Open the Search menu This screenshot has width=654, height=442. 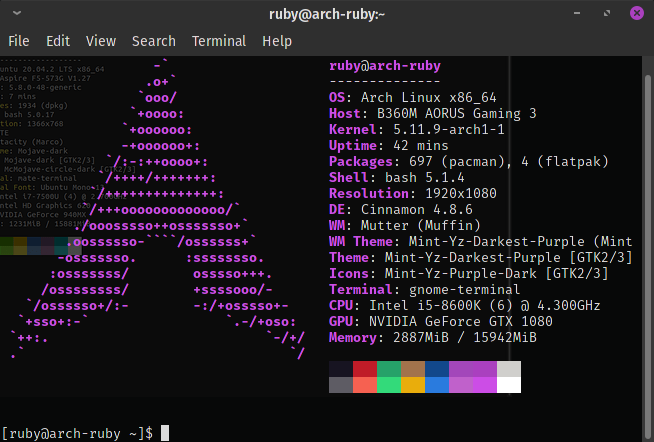coord(154,41)
